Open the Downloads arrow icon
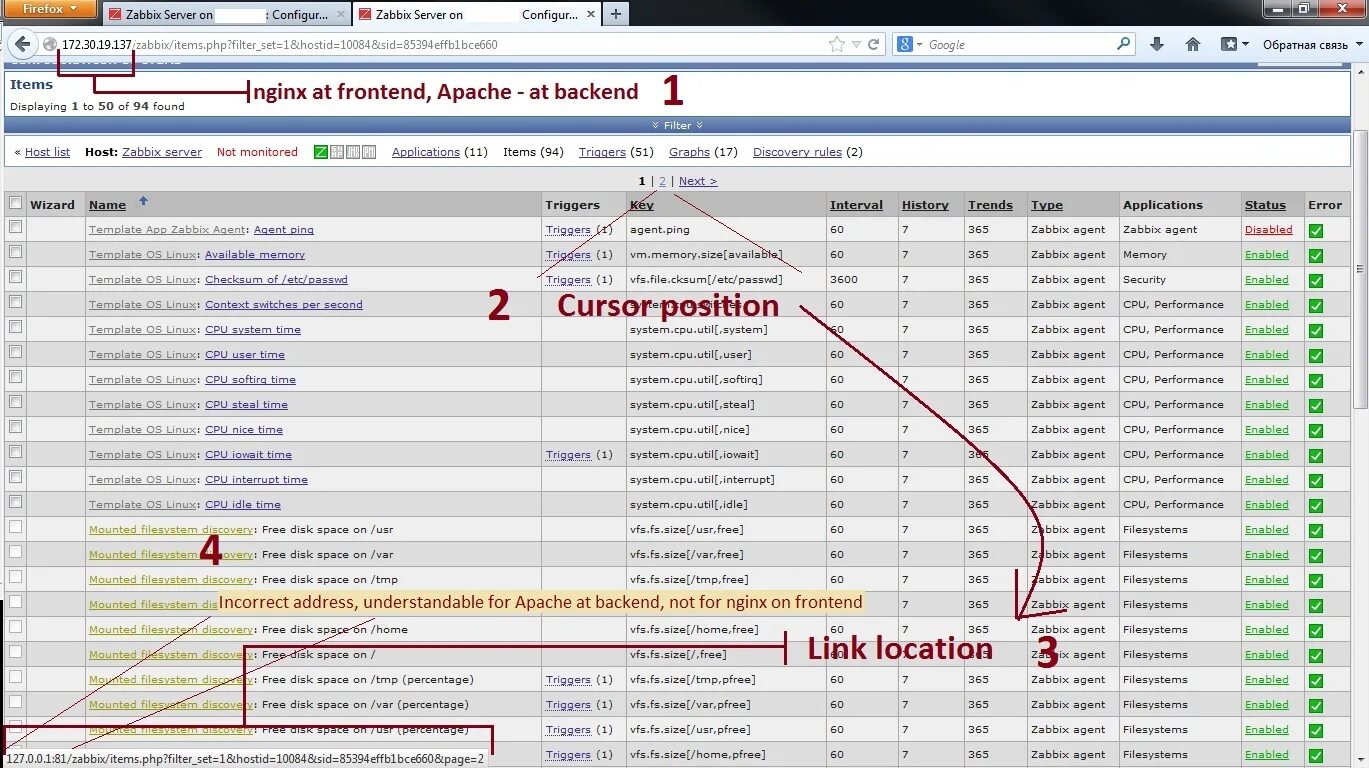 pos(1157,44)
